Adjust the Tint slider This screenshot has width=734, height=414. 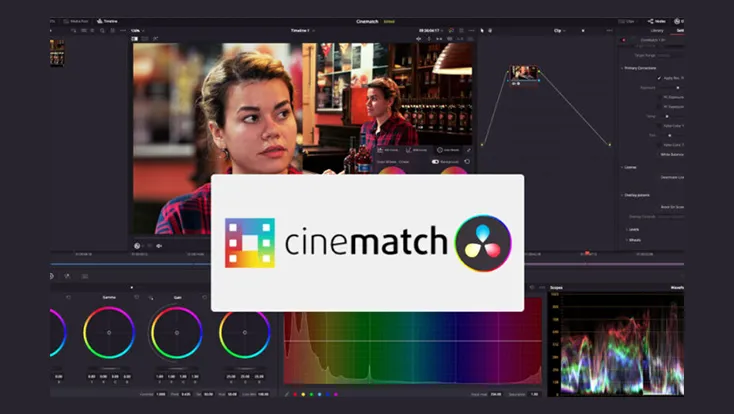672,135
